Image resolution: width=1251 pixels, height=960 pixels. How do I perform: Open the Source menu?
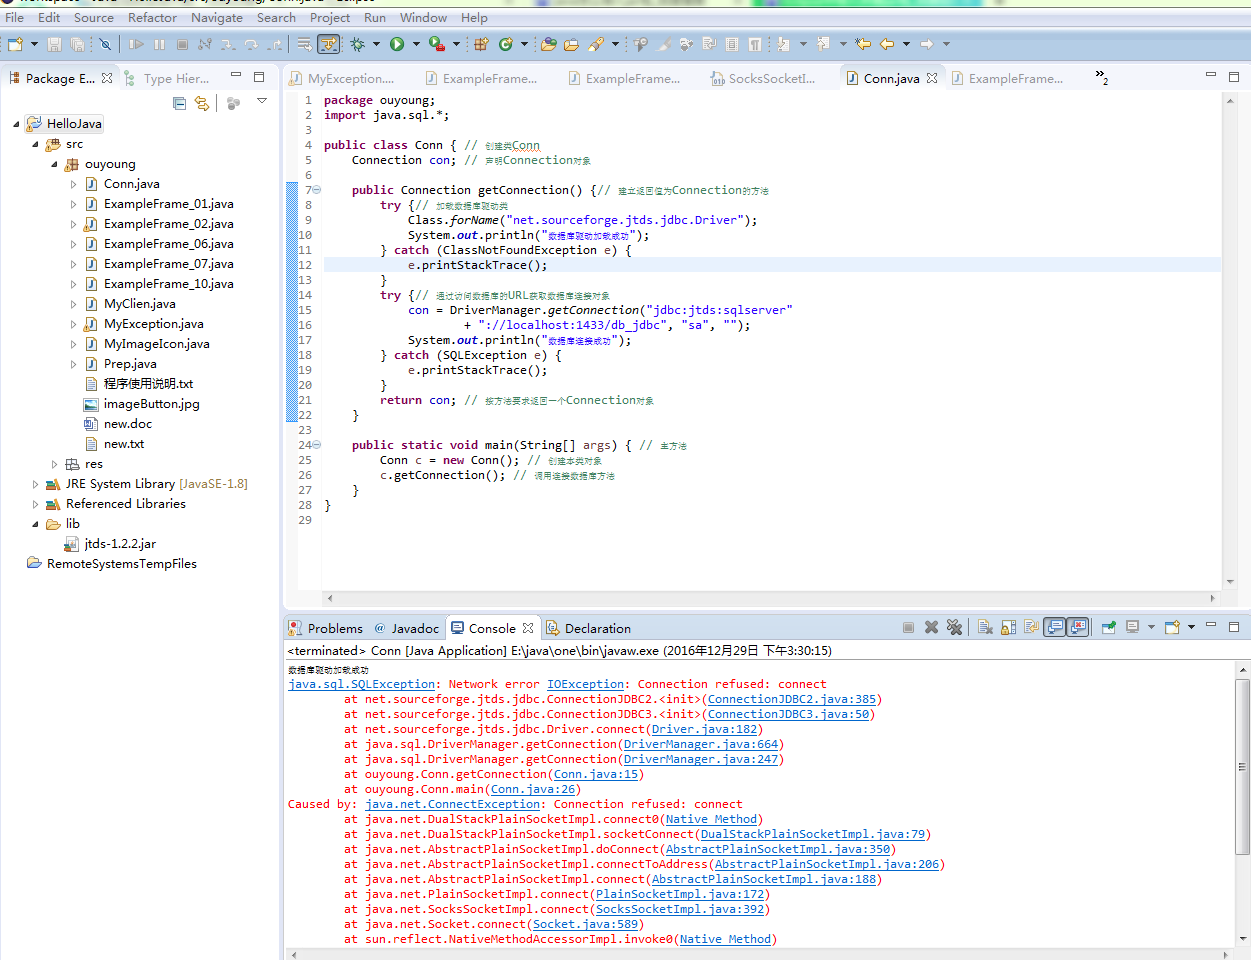[94, 17]
